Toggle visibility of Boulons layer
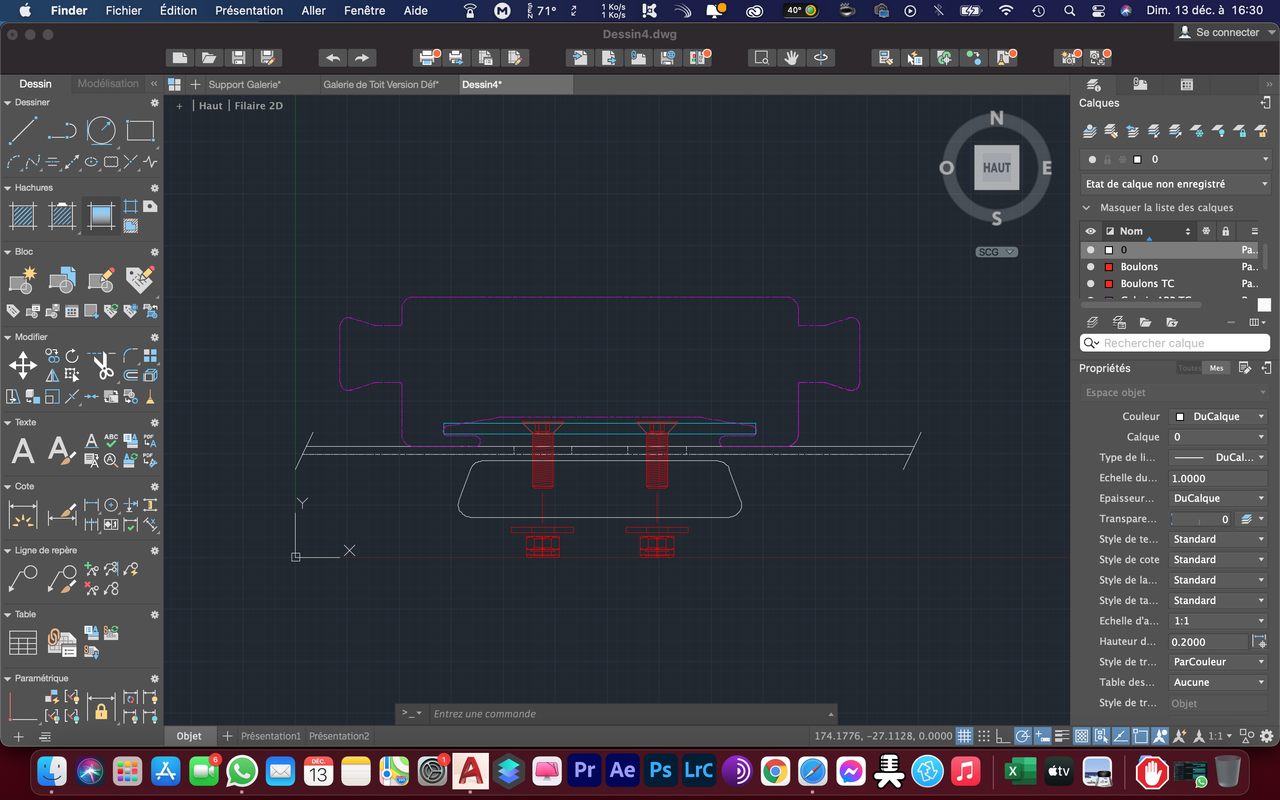Viewport: 1280px width, 800px height. point(1091,267)
